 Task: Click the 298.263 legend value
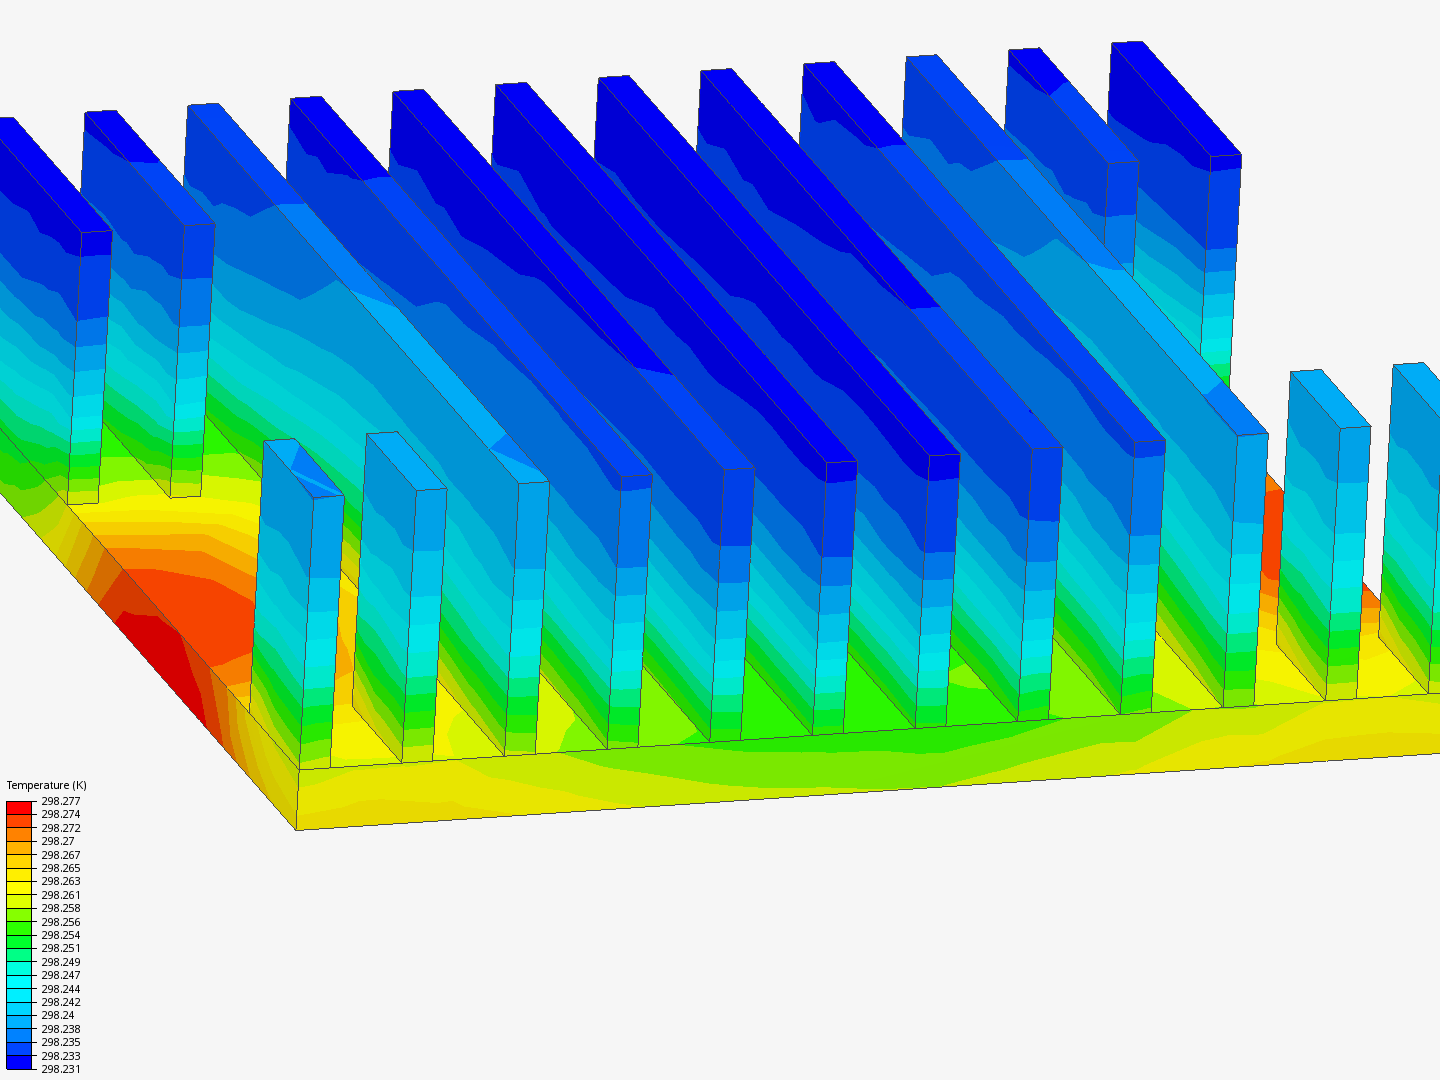pyautogui.click(x=61, y=881)
